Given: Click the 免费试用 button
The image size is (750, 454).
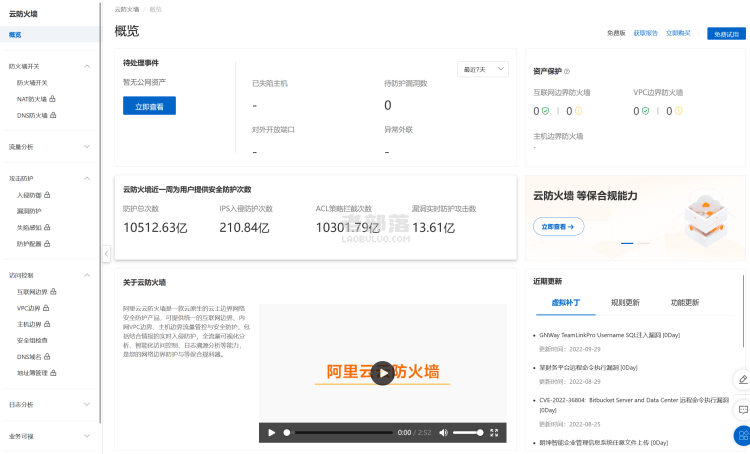Looking at the screenshot, I should point(726,33).
